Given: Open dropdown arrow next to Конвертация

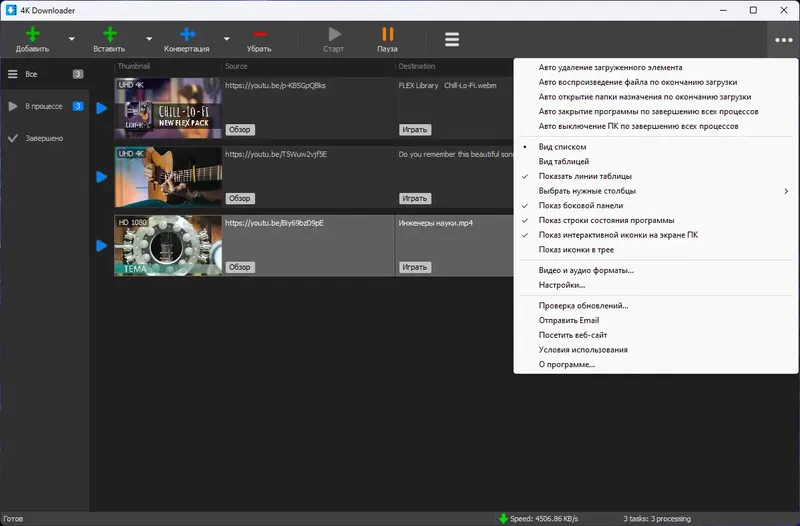Looking at the screenshot, I should pos(227,39).
